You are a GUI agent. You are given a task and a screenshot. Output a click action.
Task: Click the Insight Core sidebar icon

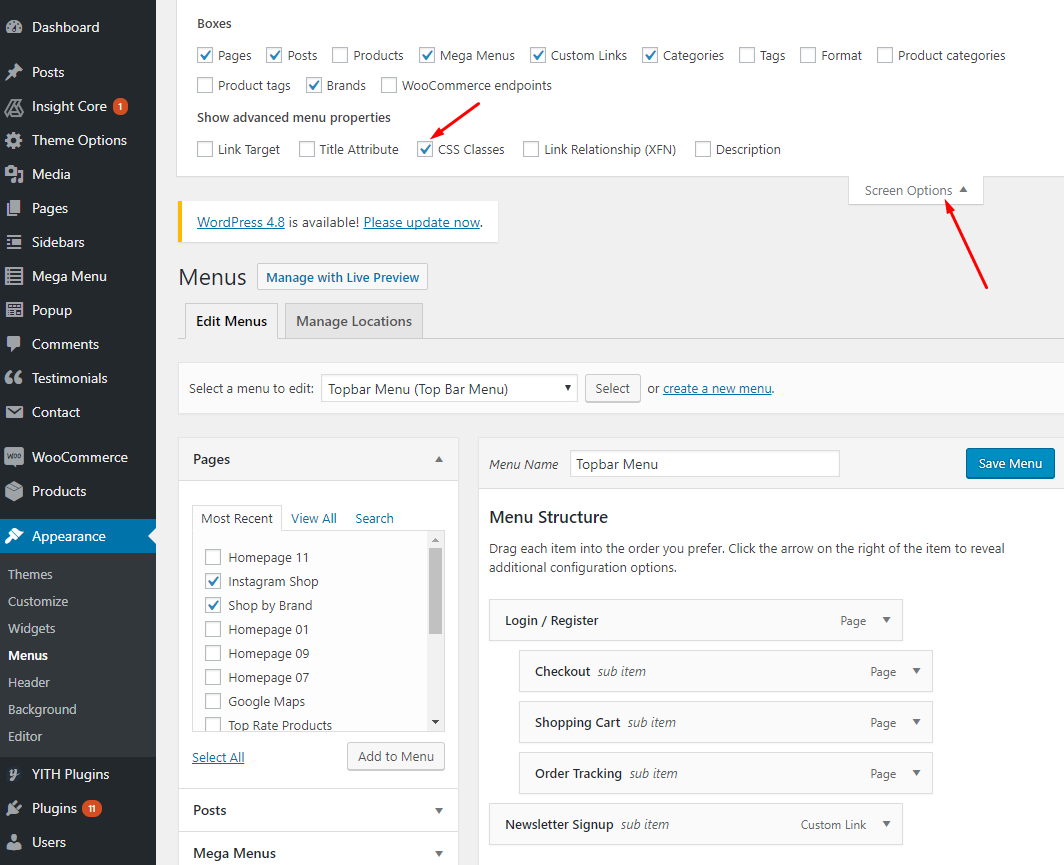click(14, 107)
